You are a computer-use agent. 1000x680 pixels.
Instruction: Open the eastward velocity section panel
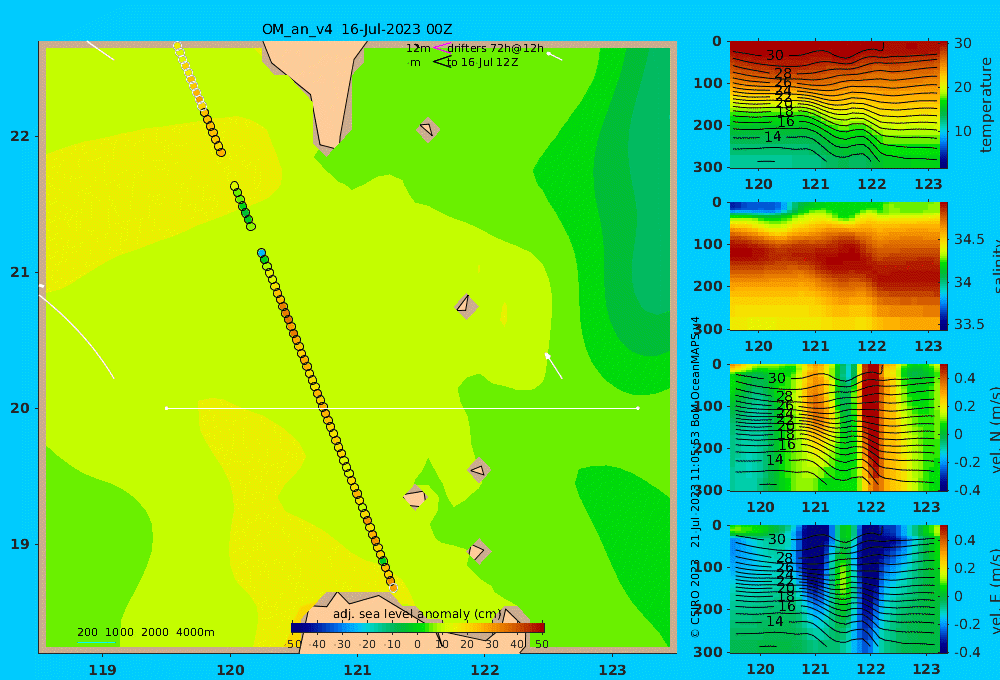[834, 589]
